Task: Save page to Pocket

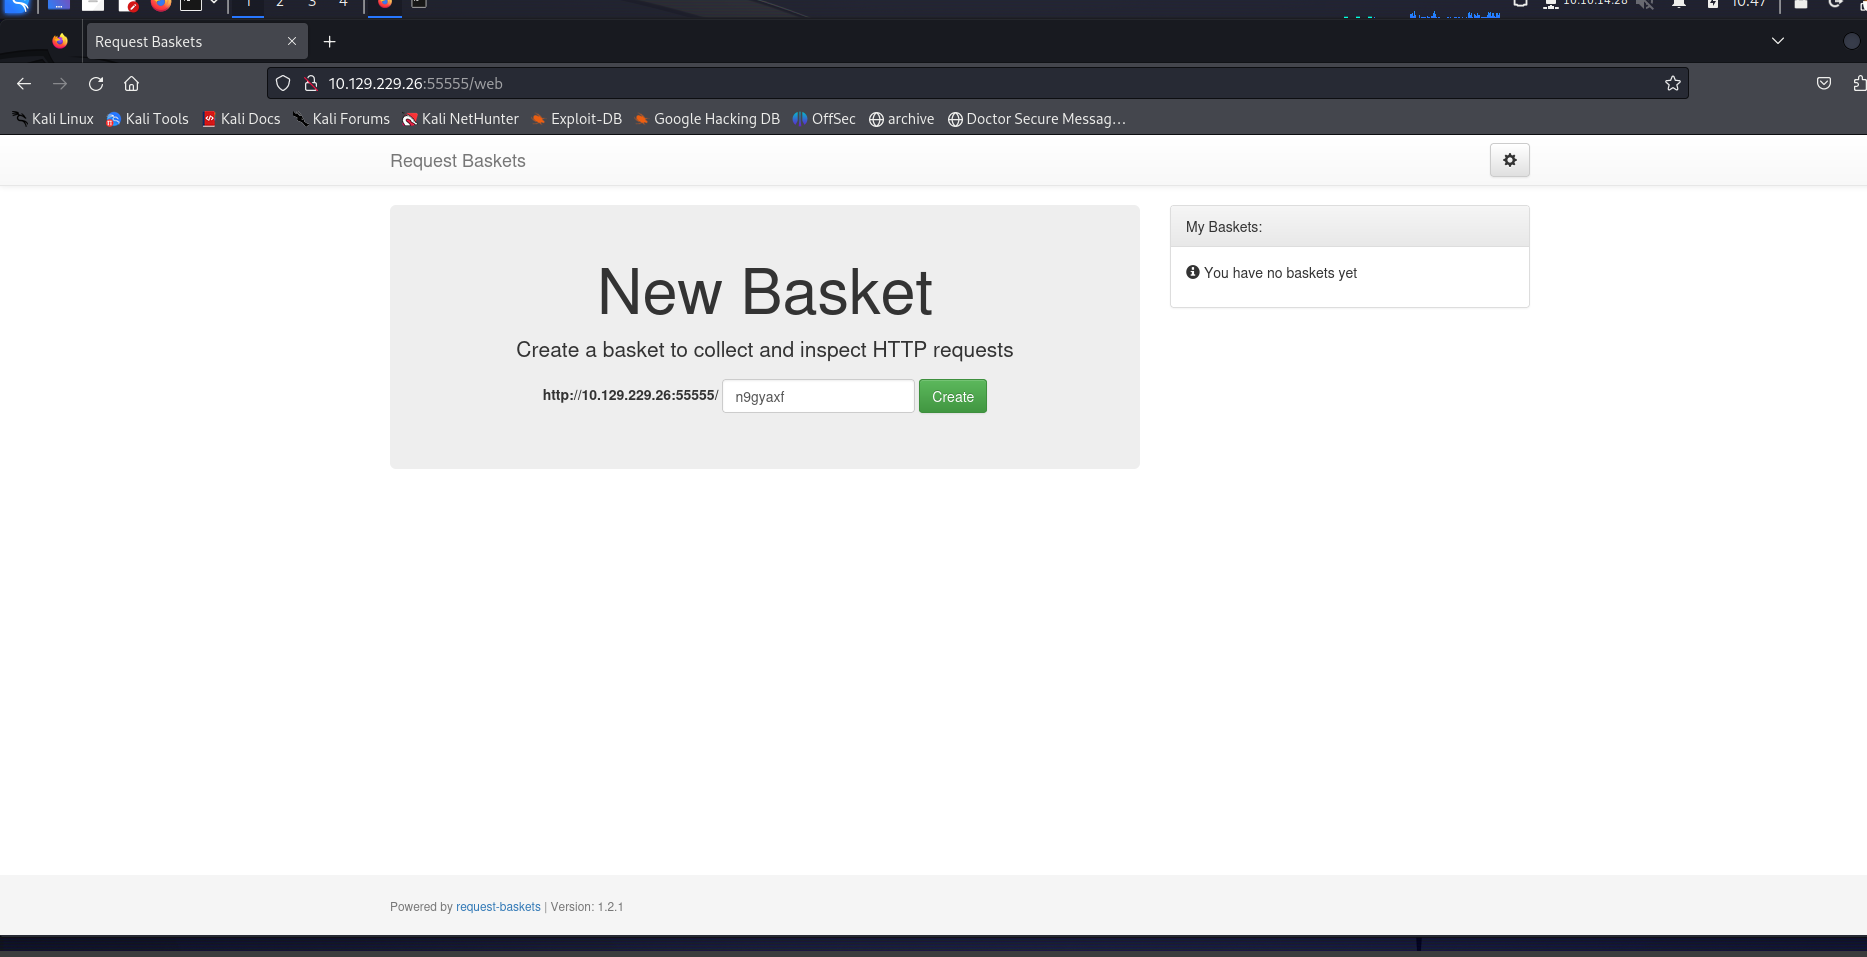Action: (x=1823, y=84)
